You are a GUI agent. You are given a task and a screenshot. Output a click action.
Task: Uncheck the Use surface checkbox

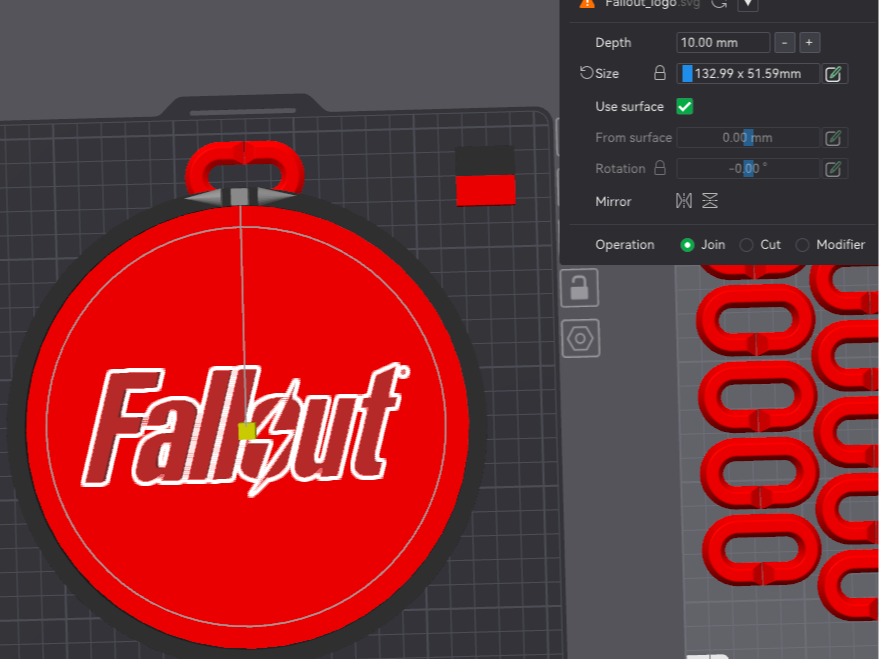pyautogui.click(x=684, y=106)
